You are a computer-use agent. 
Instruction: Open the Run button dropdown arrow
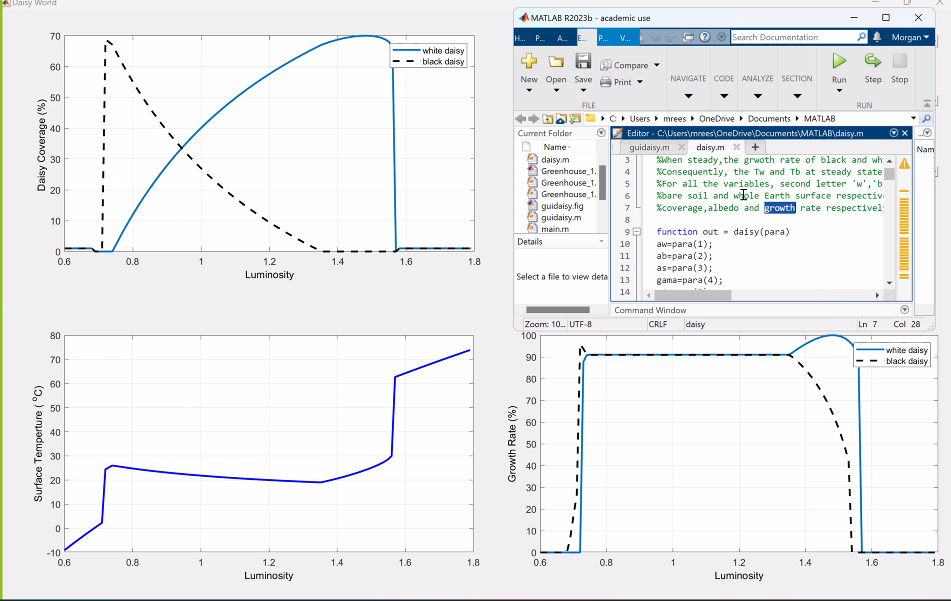[x=839, y=90]
